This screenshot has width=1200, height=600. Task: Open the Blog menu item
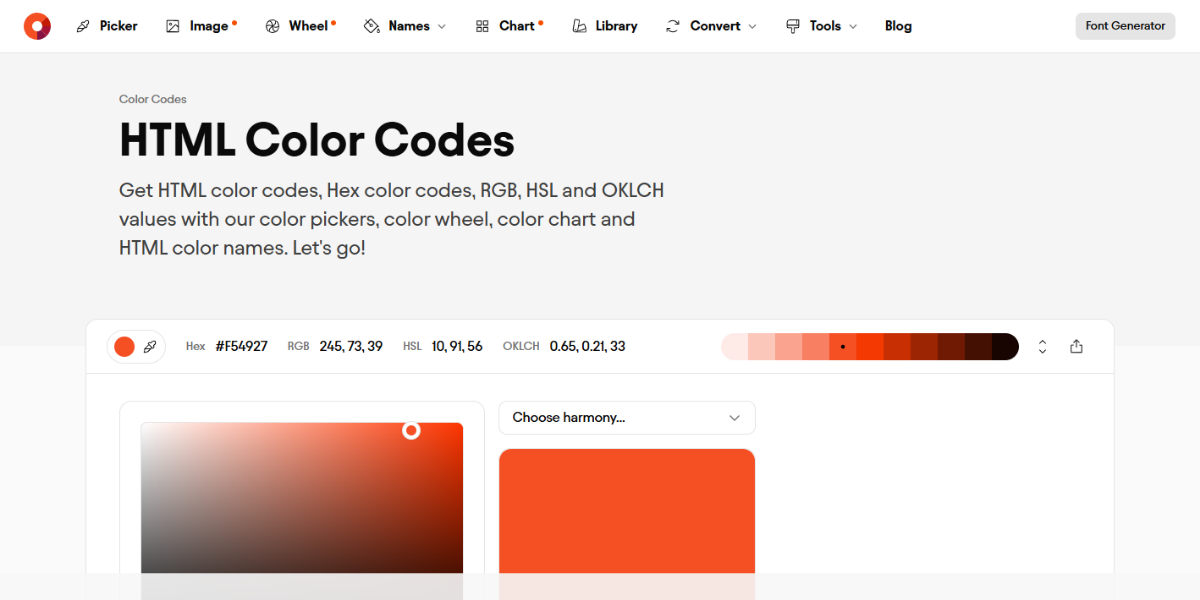[897, 25]
